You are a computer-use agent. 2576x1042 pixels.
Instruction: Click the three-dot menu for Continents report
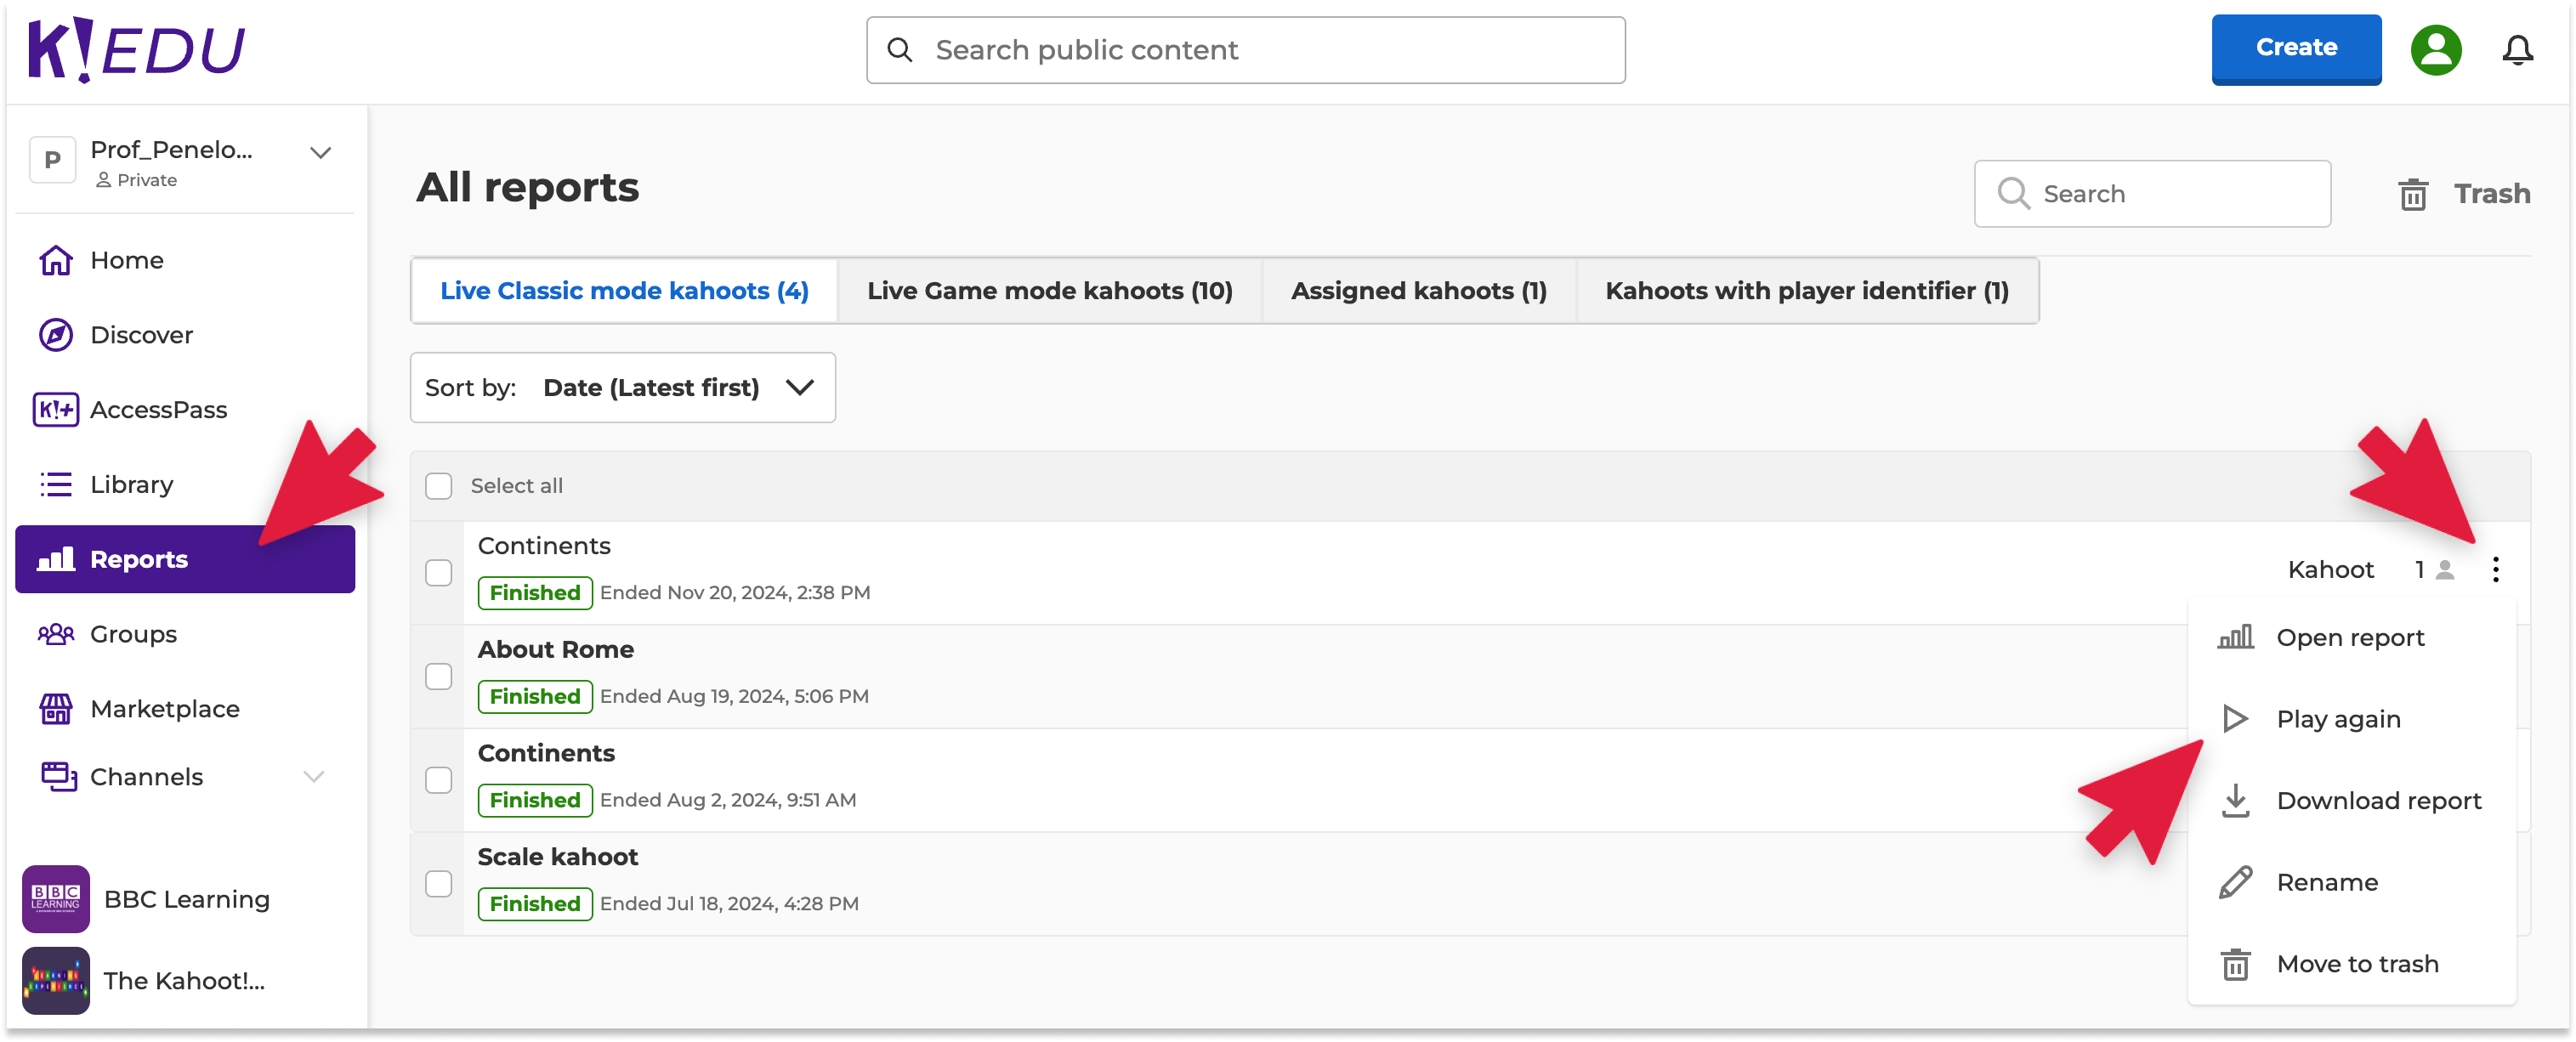(2495, 569)
